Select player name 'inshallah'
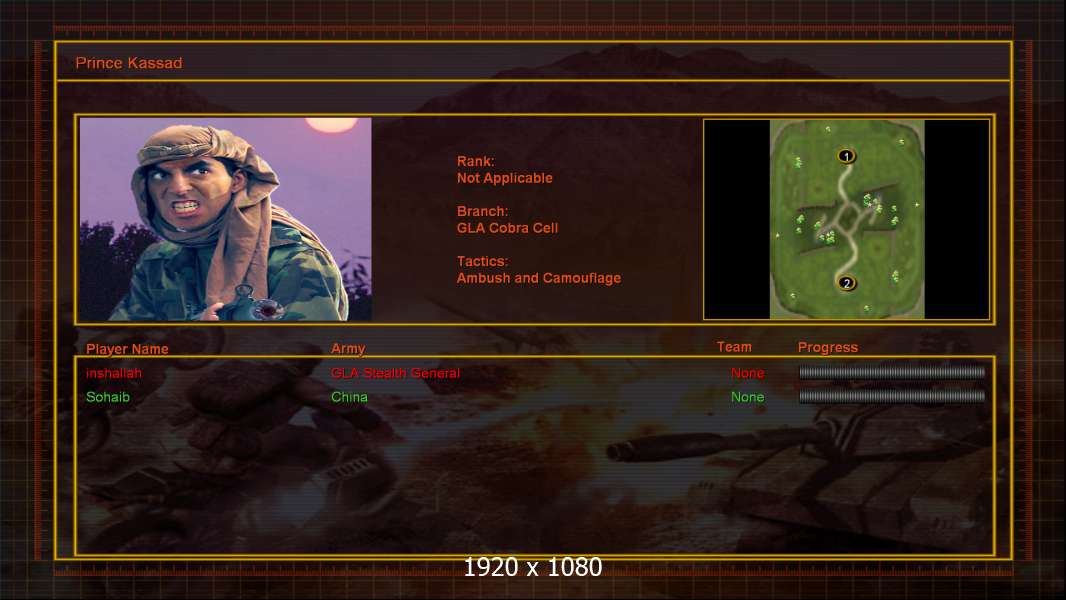Image resolution: width=1066 pixels, height=600 pixels. (114, 373)
